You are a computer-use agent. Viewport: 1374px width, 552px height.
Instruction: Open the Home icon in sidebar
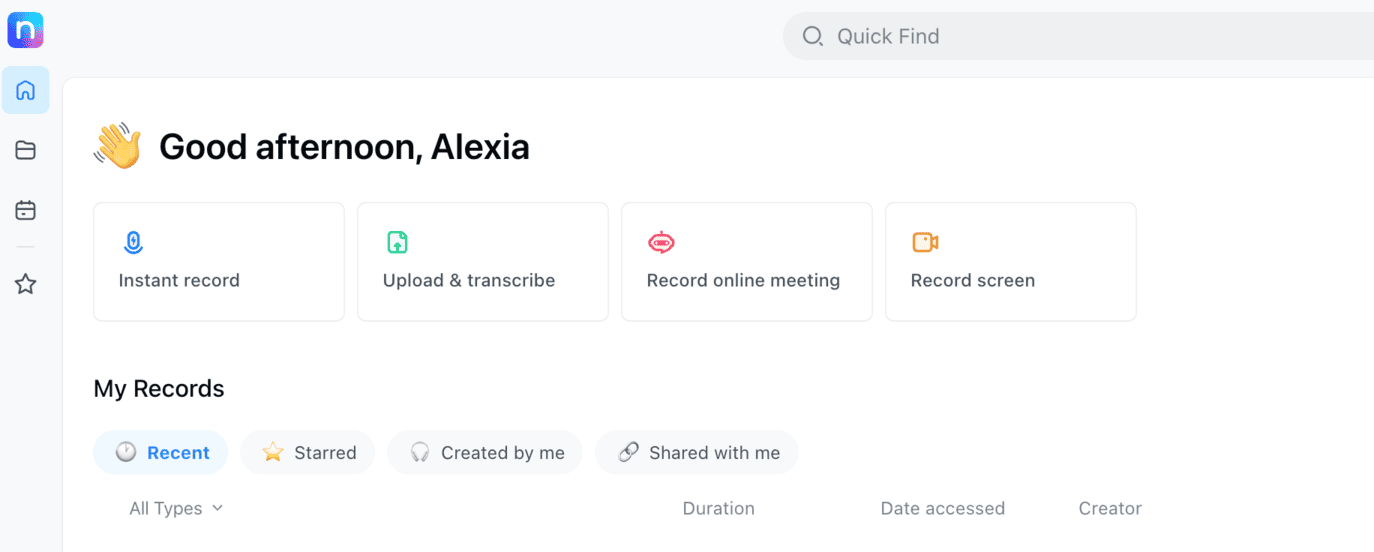(x=26, y=90)
